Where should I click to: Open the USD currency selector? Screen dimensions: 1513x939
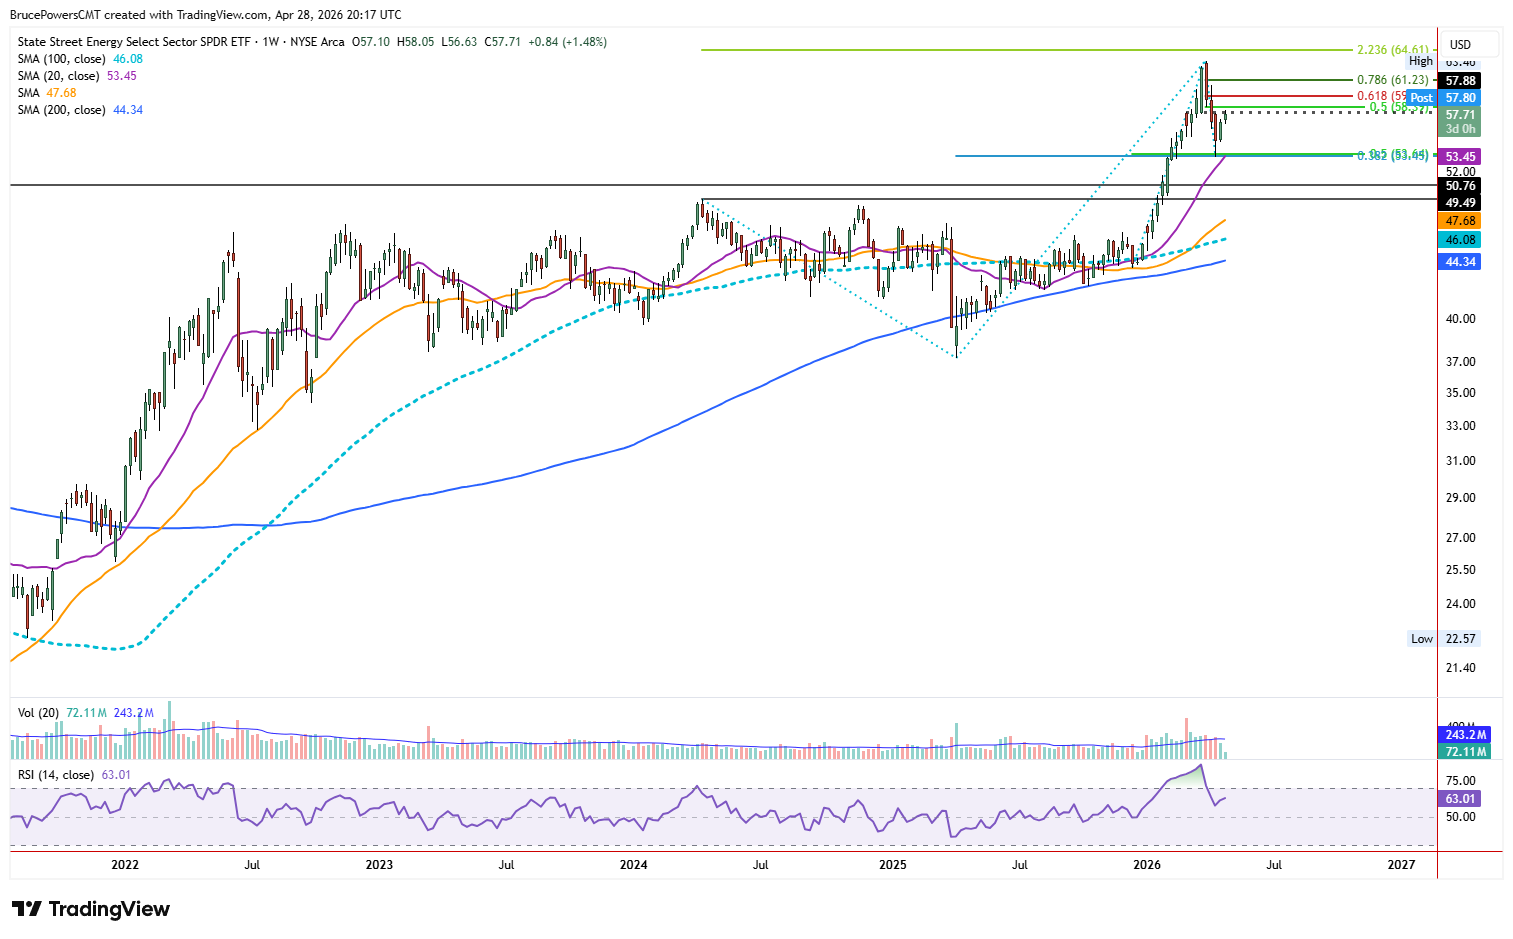[x=1468, y=44]
